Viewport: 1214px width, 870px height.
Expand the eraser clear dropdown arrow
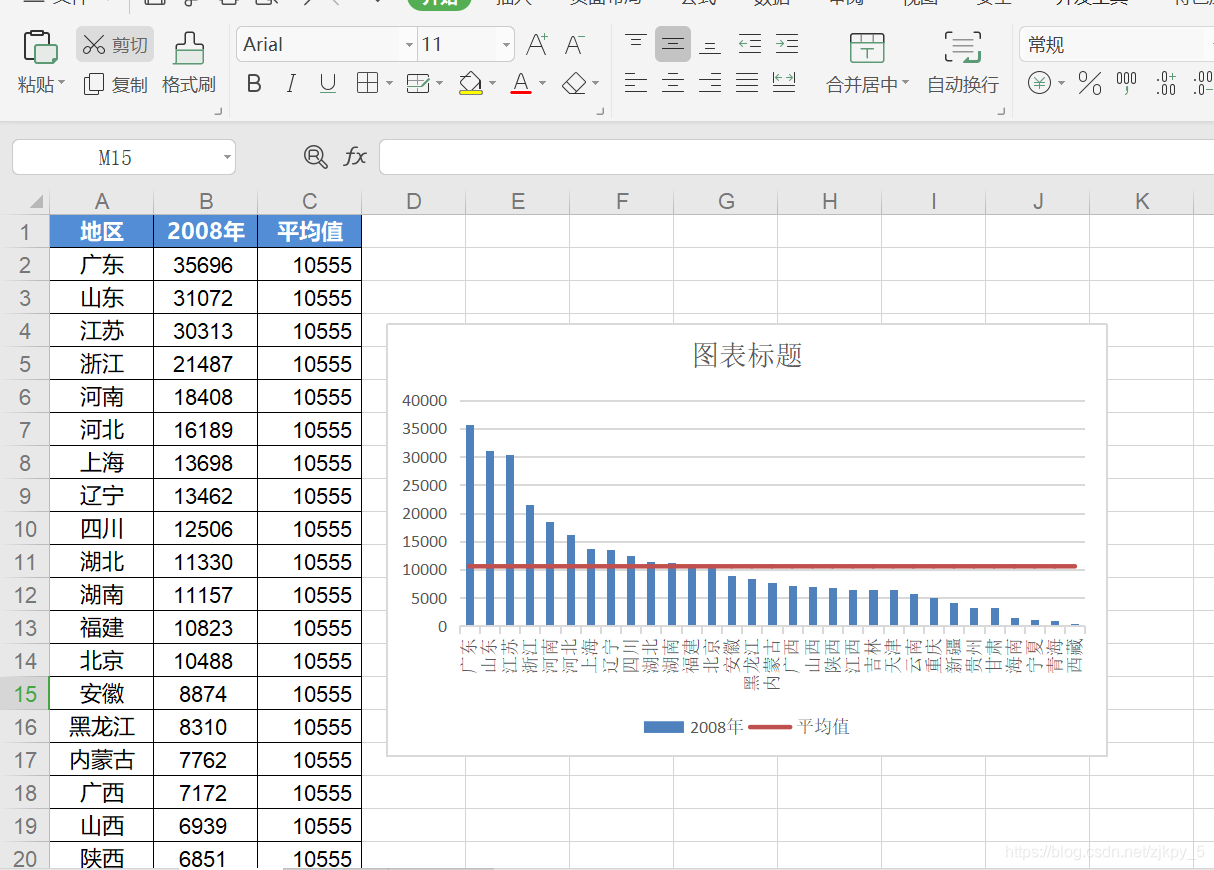click(595, 84)
